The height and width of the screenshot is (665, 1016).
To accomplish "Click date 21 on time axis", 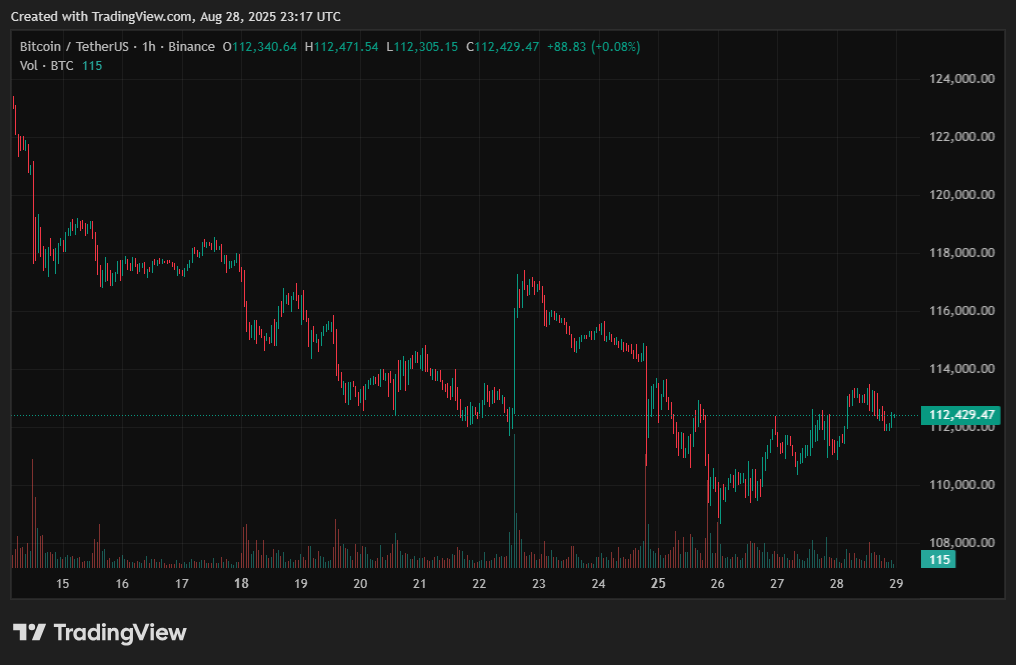I will pos(420,584).
